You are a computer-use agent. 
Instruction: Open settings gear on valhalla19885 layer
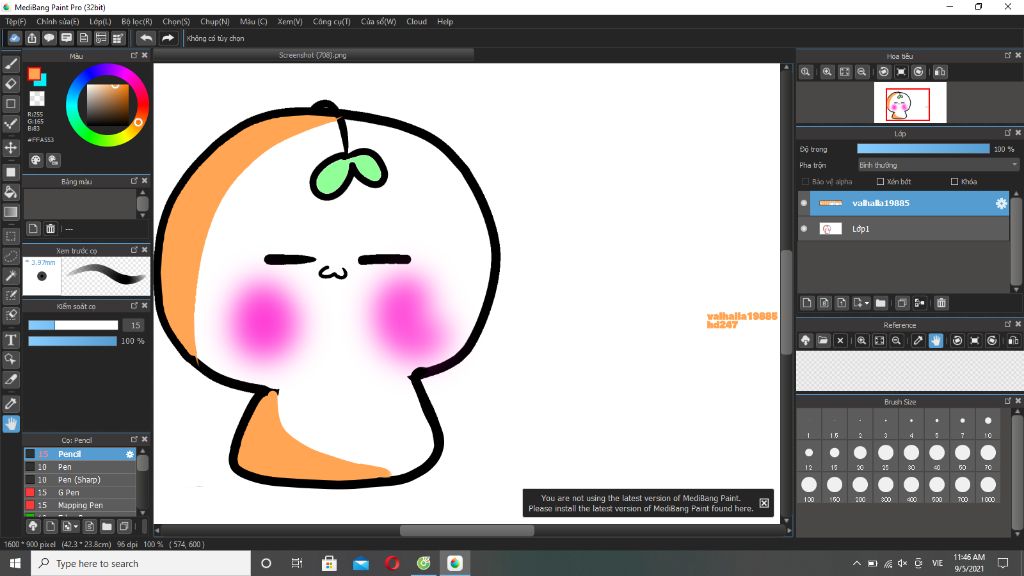[x=1000, y=203]
